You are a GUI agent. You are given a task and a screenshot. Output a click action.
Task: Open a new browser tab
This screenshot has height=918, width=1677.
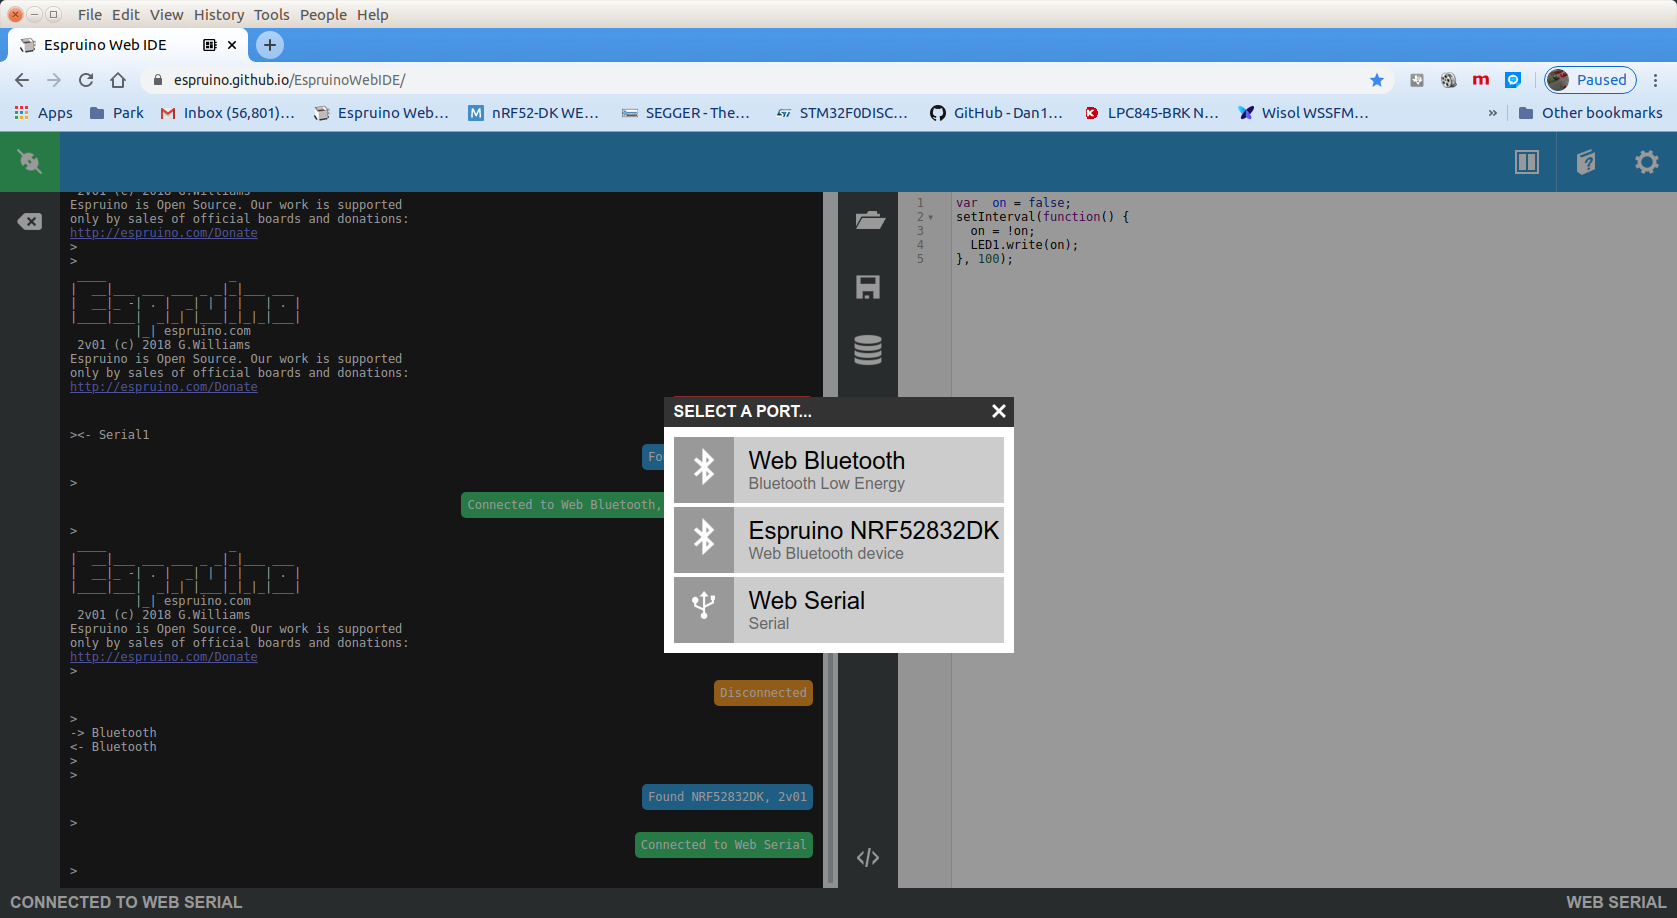270,45
